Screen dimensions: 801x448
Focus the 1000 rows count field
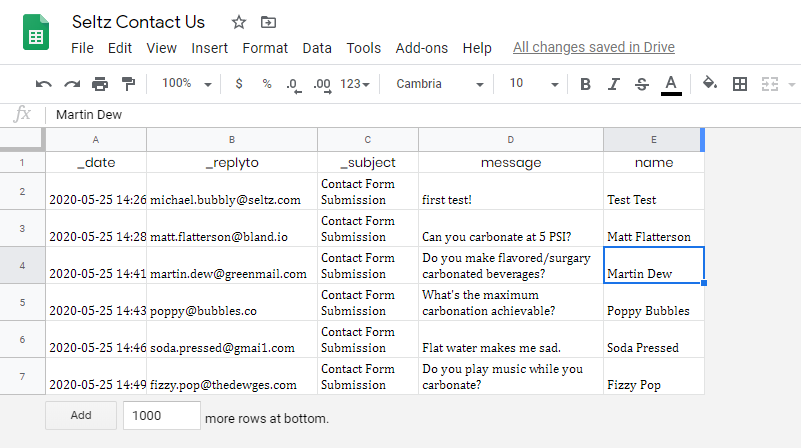point(161,415)
